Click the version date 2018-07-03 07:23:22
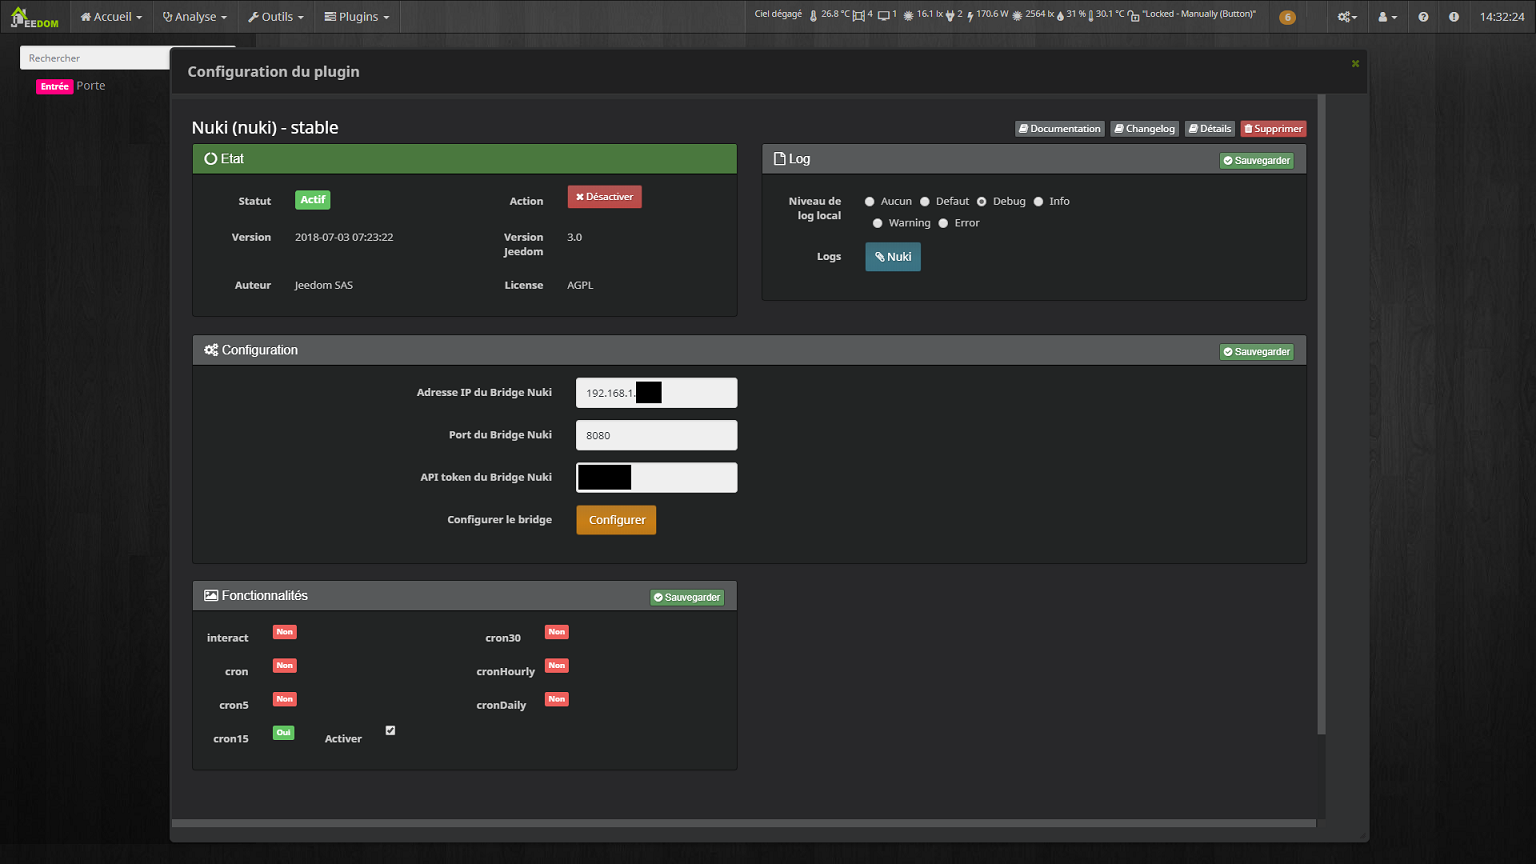 tap(344, 238)
